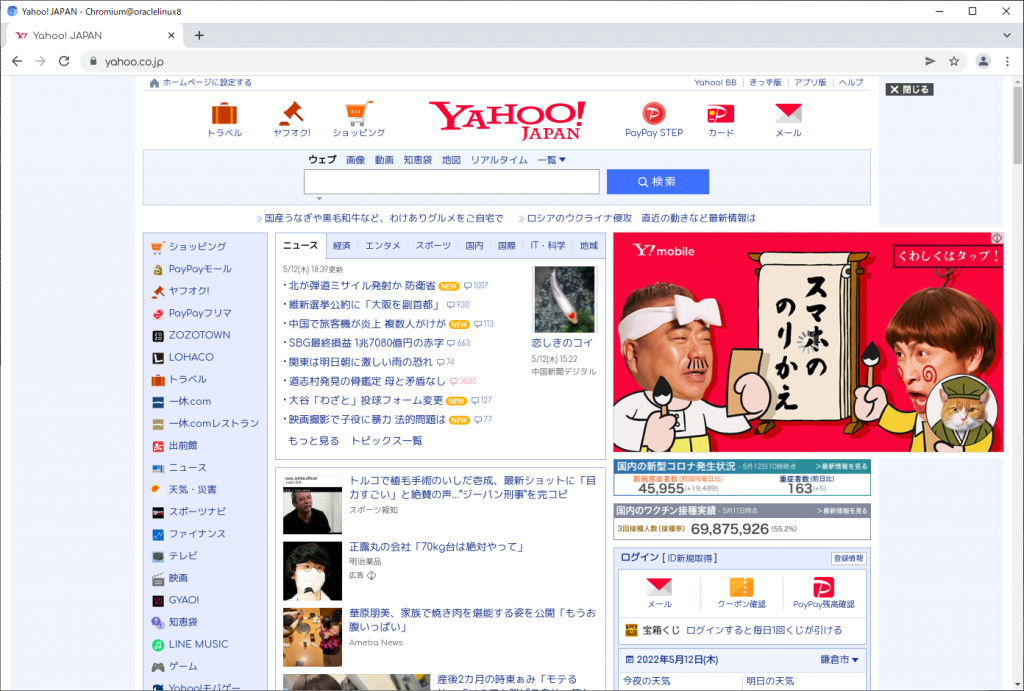Select the リアルタイム search category

tap(499, 160)
